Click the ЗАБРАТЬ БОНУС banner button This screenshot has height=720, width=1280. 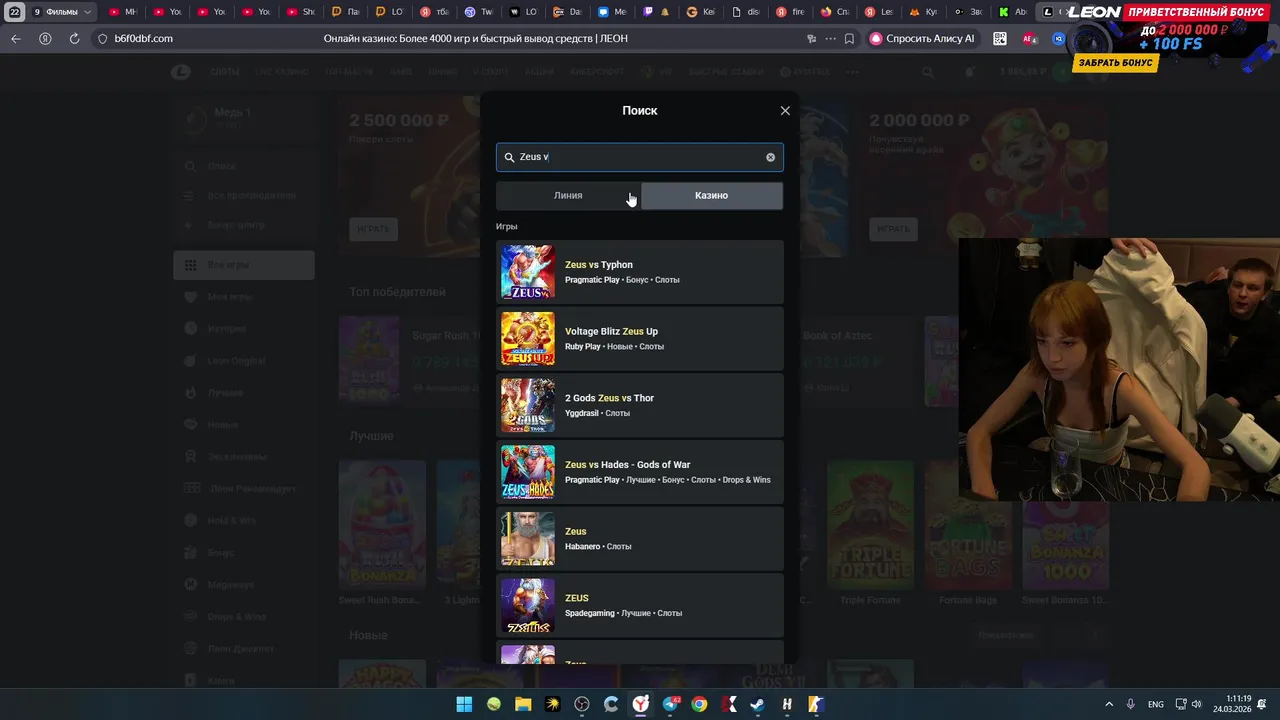click(1116, 62)
